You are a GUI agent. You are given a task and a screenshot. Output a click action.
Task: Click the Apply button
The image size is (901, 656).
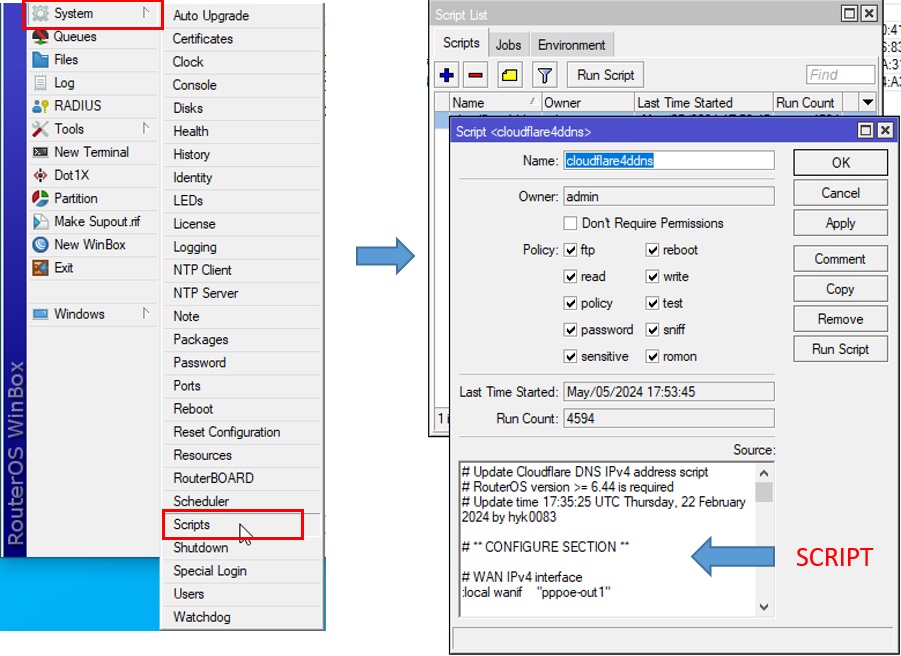pos(841,223)
